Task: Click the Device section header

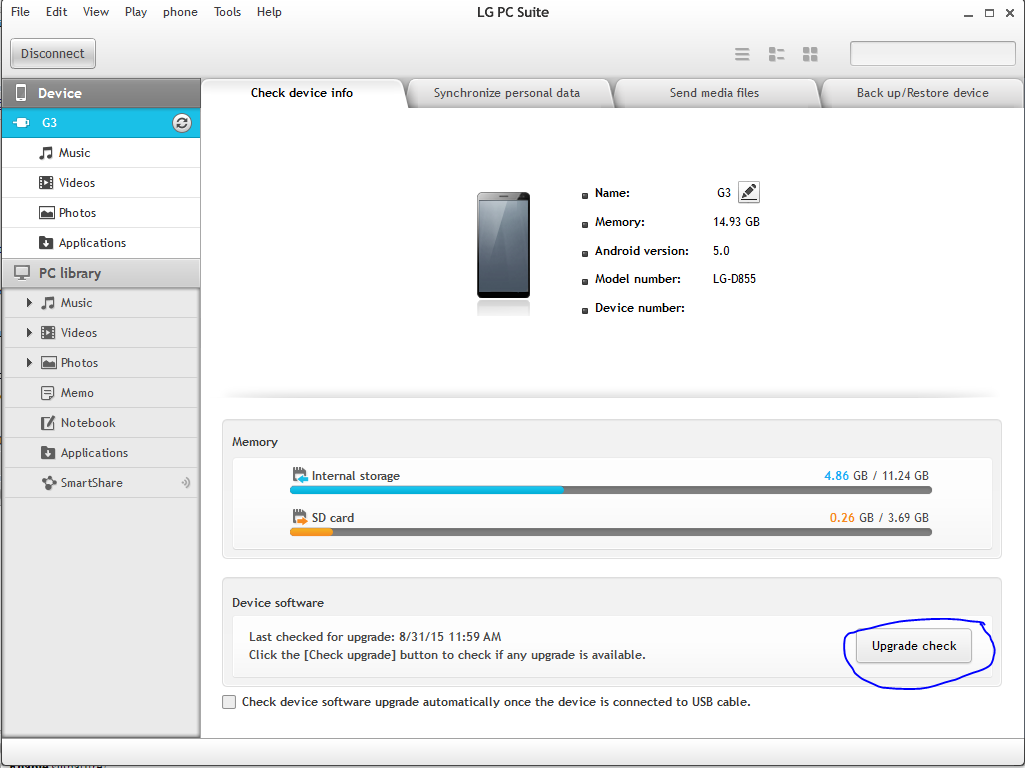Action: [101, 93]
